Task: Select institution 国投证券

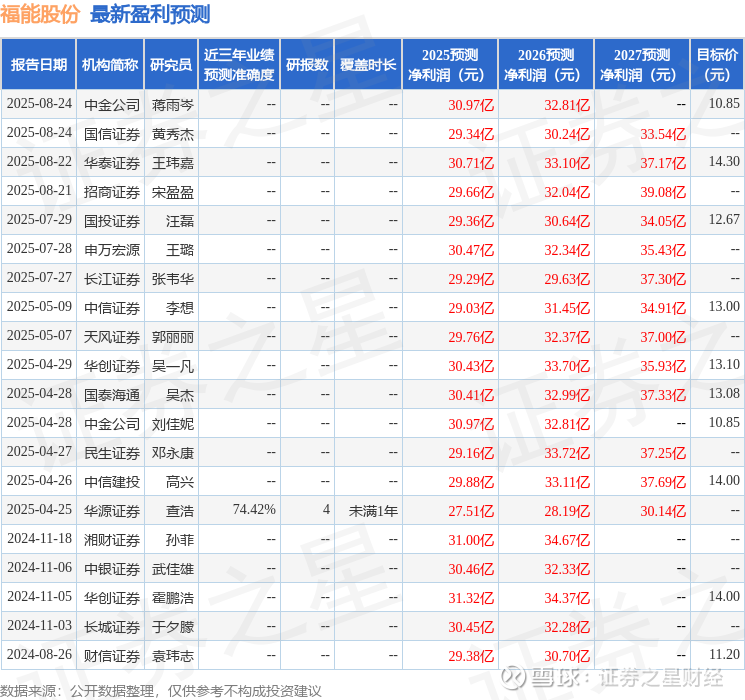Action: pyautogui.click(x=112, y=221)
